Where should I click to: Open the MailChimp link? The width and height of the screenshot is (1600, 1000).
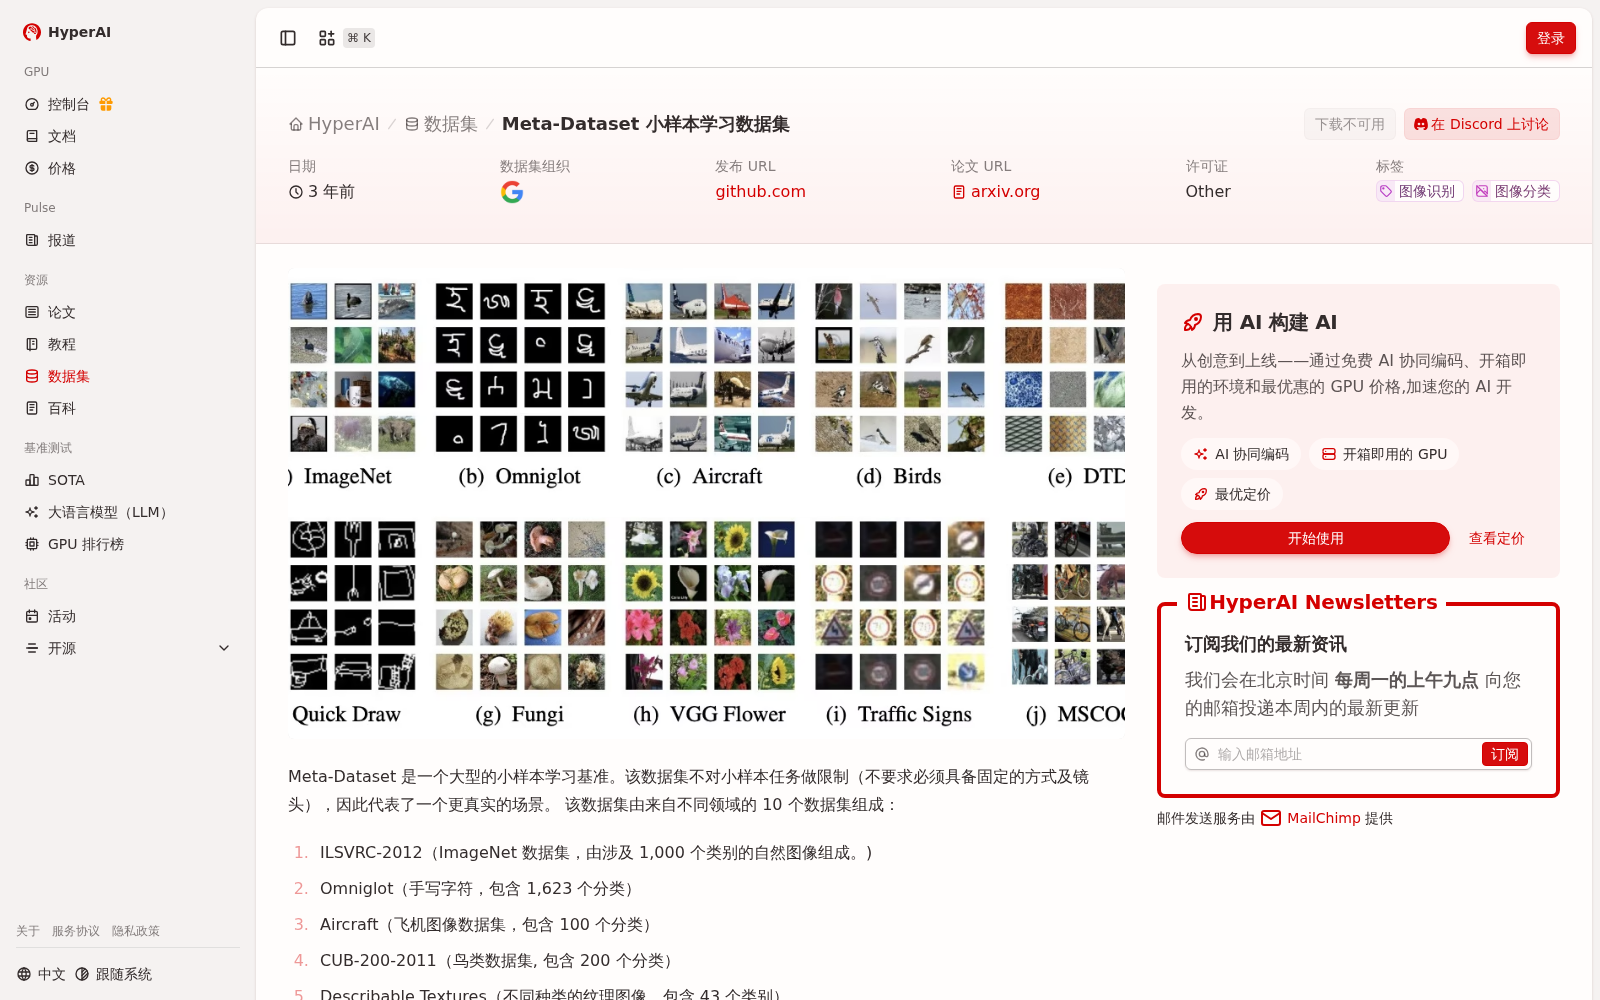[1311, 818]
